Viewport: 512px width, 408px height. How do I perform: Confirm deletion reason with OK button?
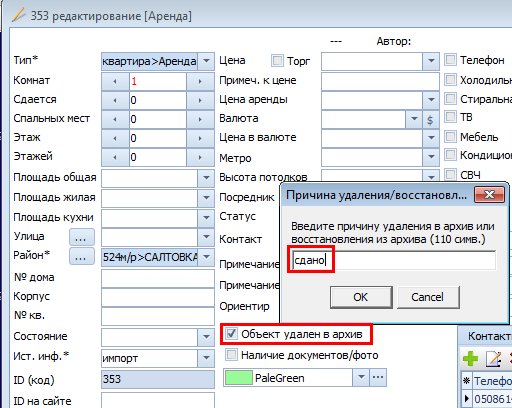point(361,297)
